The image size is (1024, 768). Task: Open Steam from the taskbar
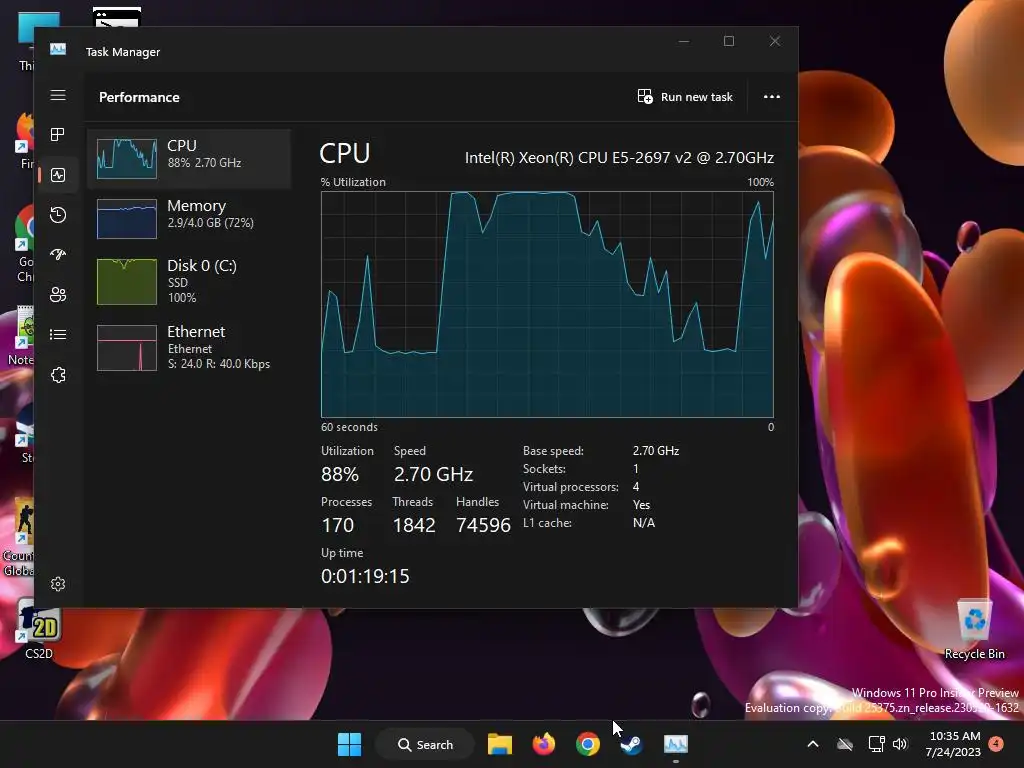pyautogui.click(x=631, y=744)
